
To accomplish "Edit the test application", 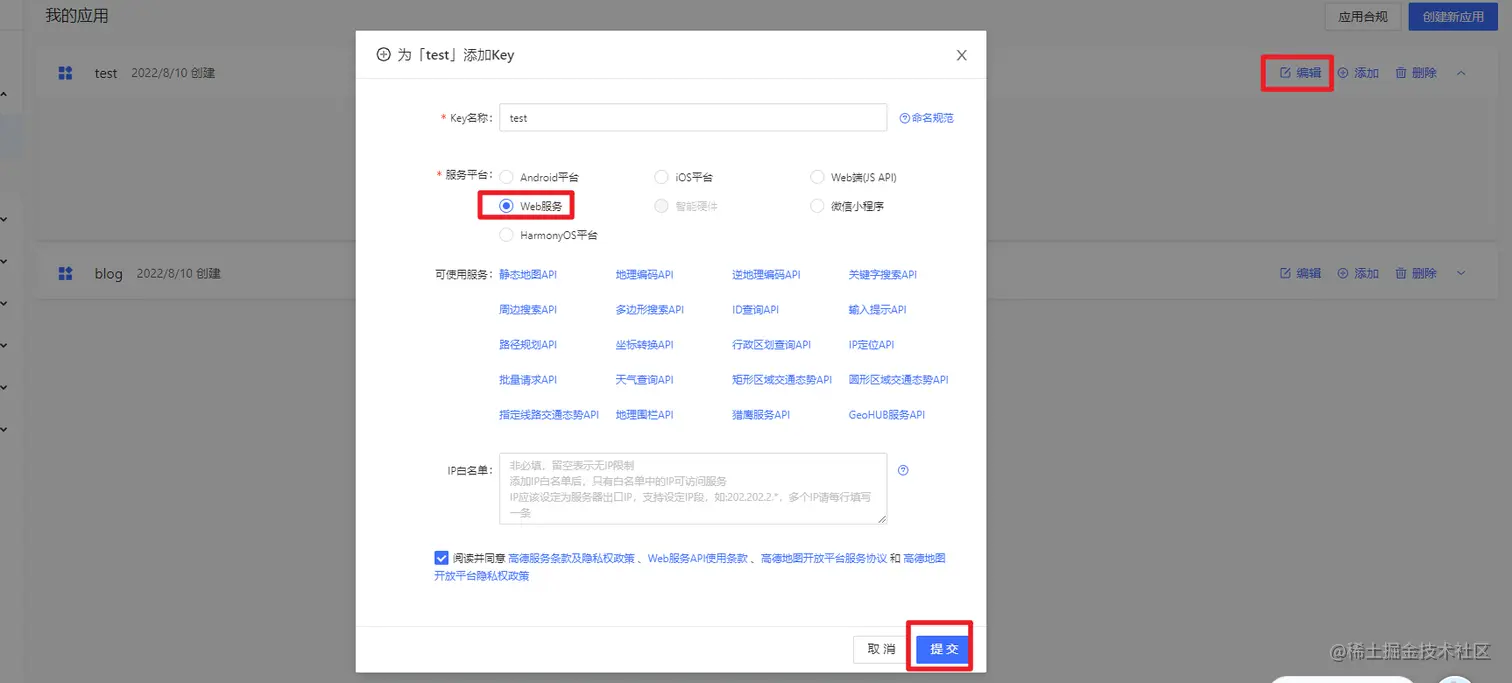I will [1300, 73].
